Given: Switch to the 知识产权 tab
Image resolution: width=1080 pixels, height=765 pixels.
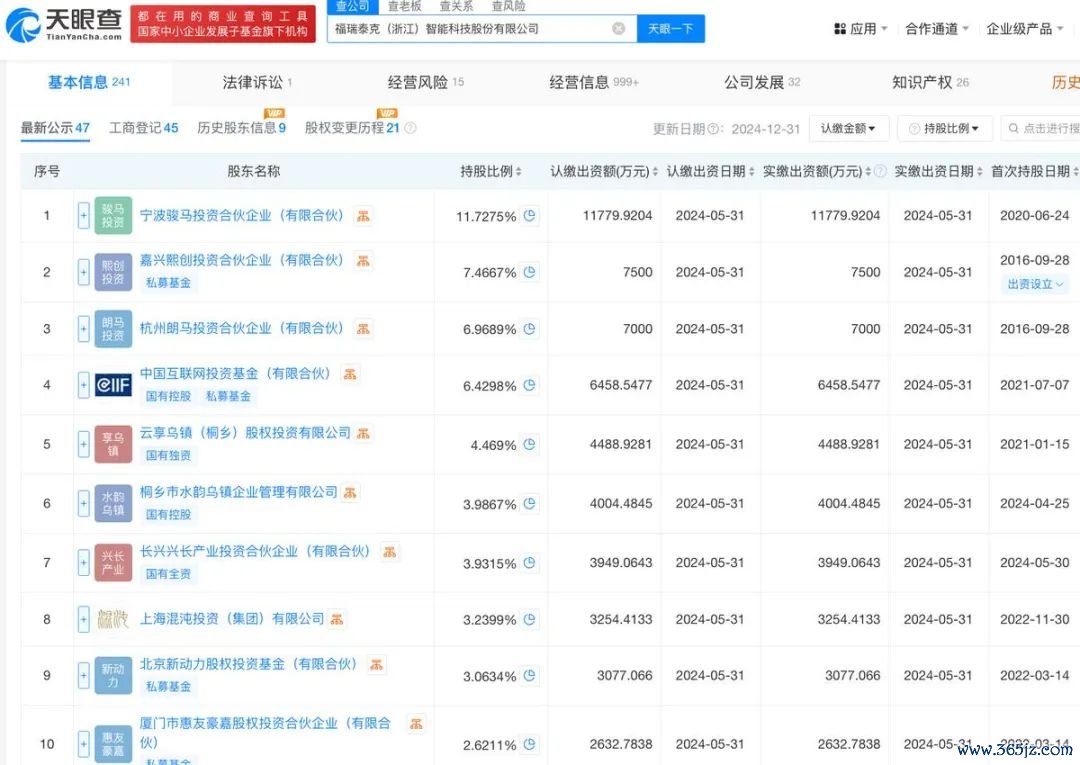Looking at the screenshot, I should click(931, 83).
